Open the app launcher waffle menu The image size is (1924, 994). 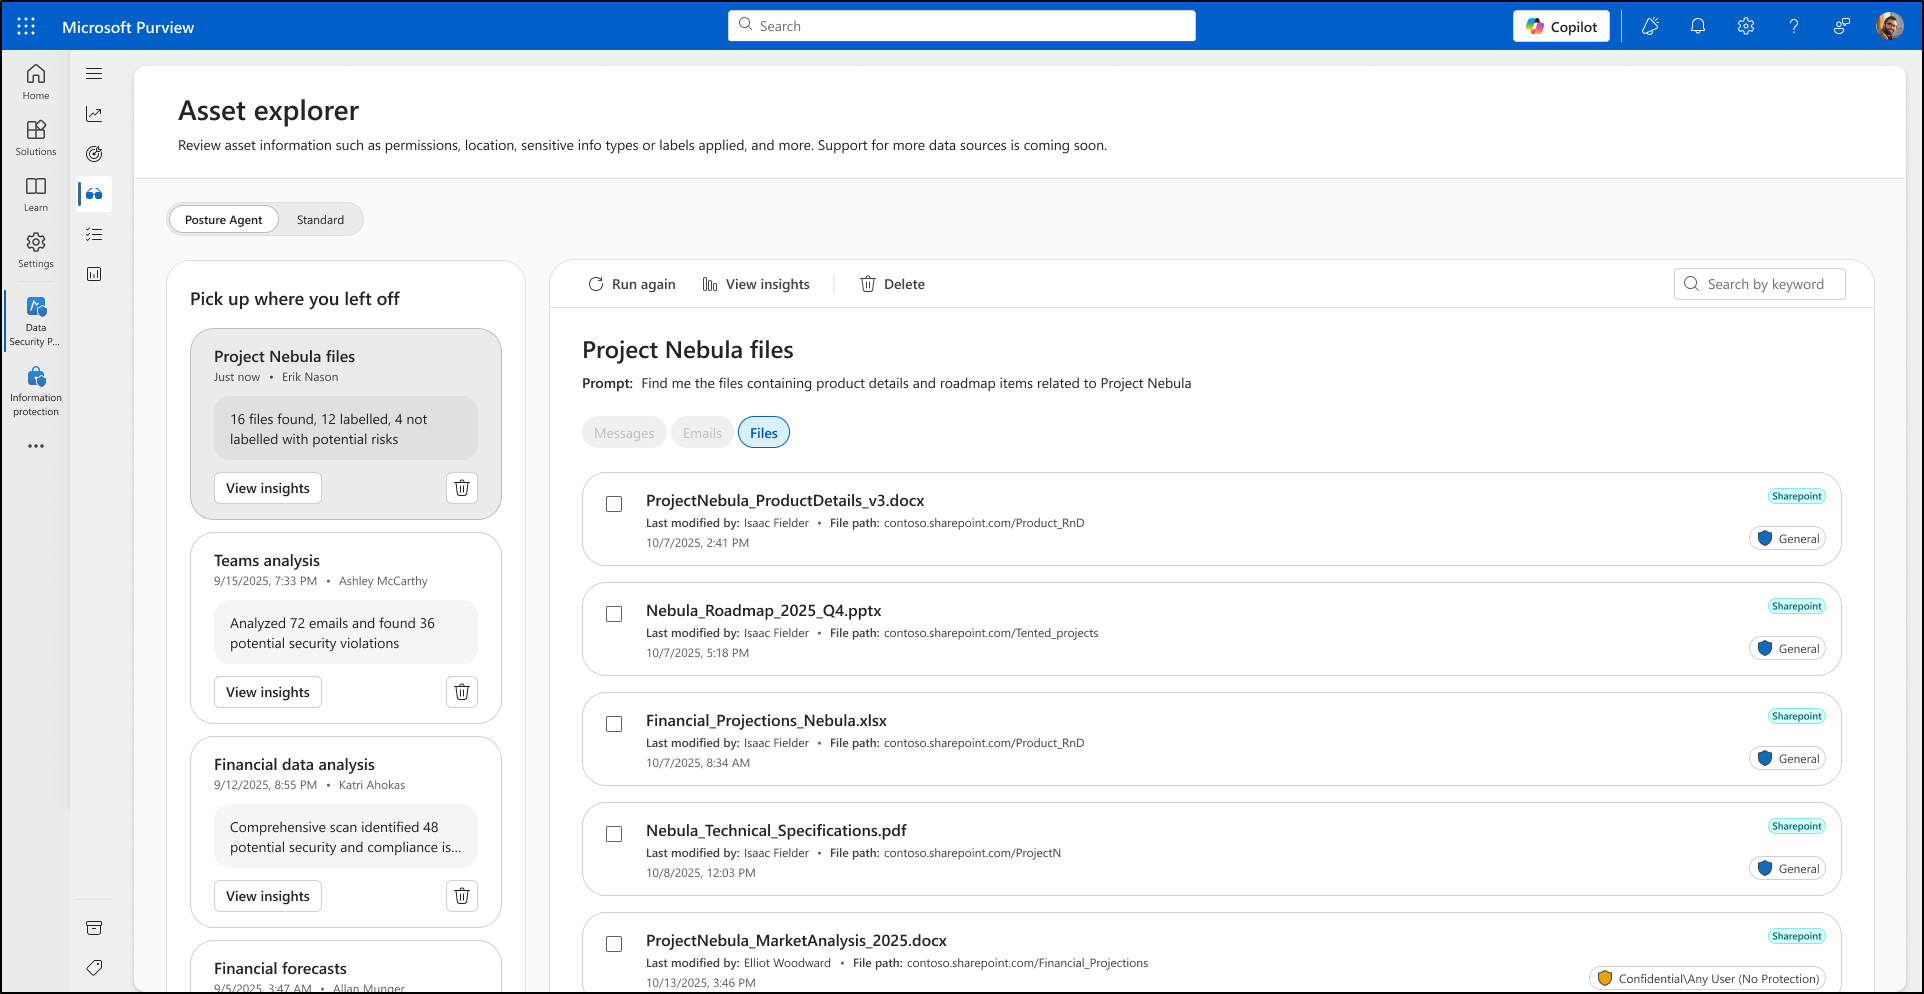pyautogui.click(x=25, y=26)
